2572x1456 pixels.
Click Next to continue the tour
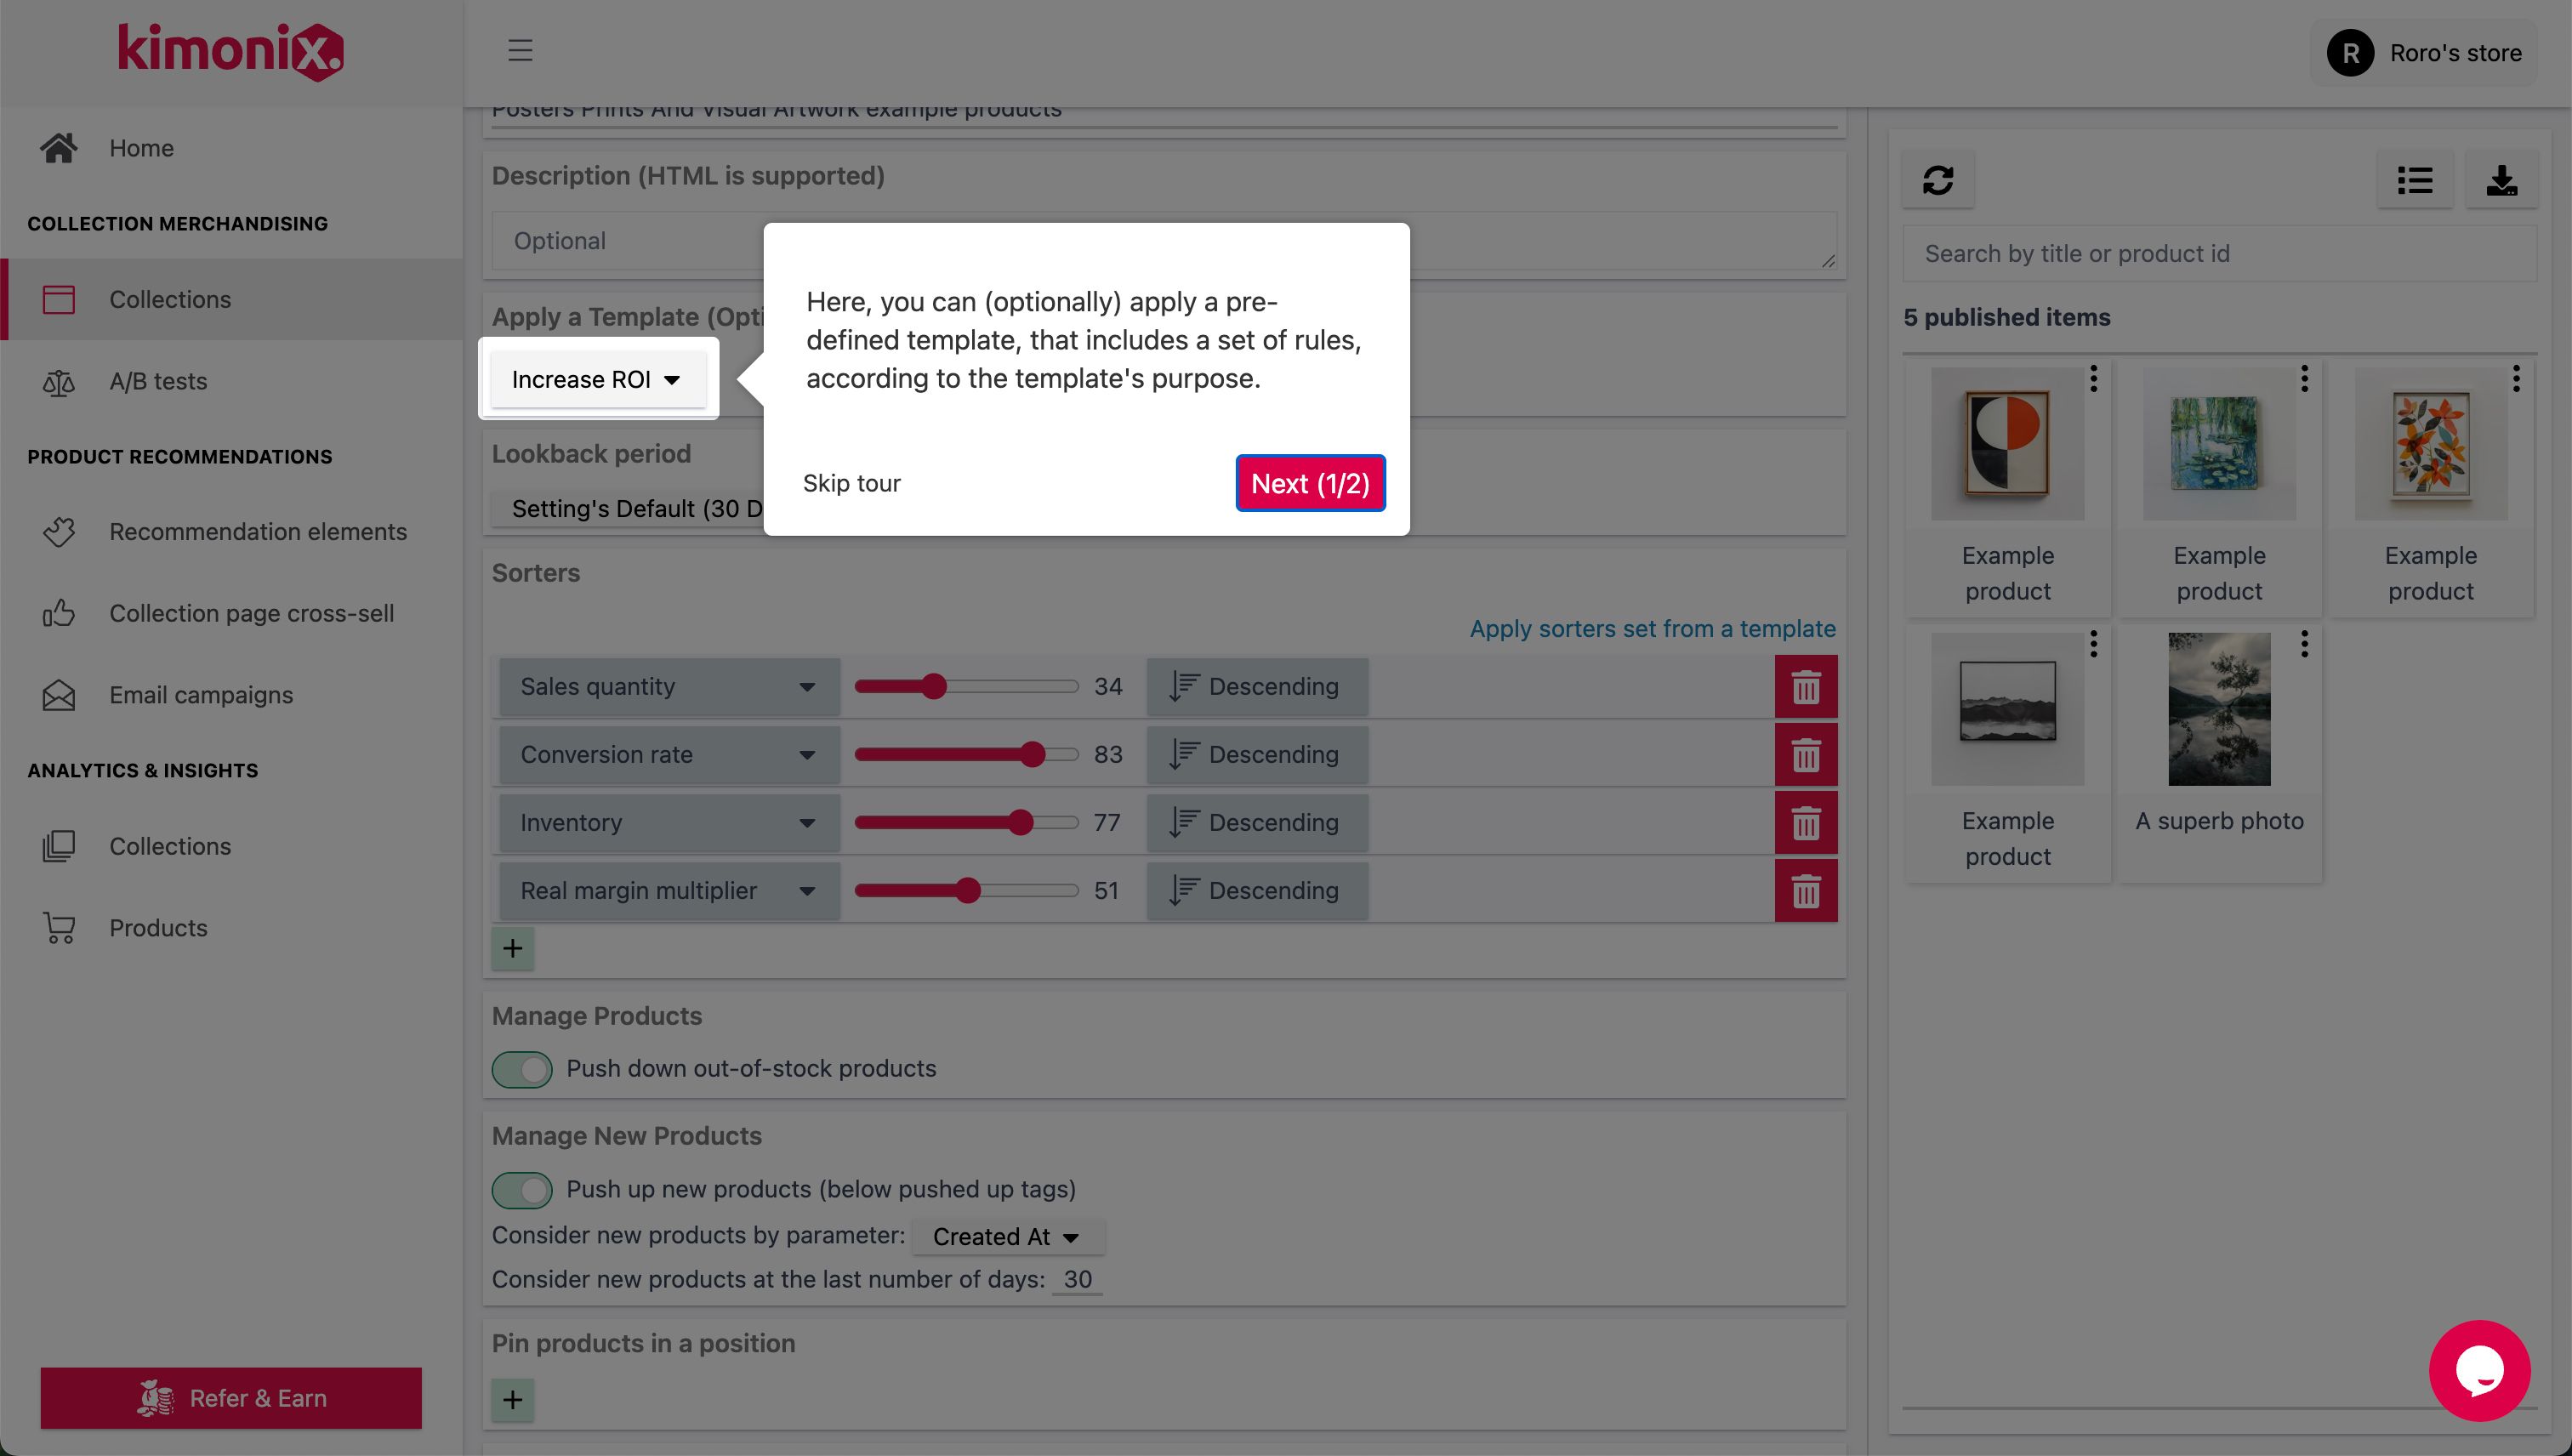(1310, 483)
